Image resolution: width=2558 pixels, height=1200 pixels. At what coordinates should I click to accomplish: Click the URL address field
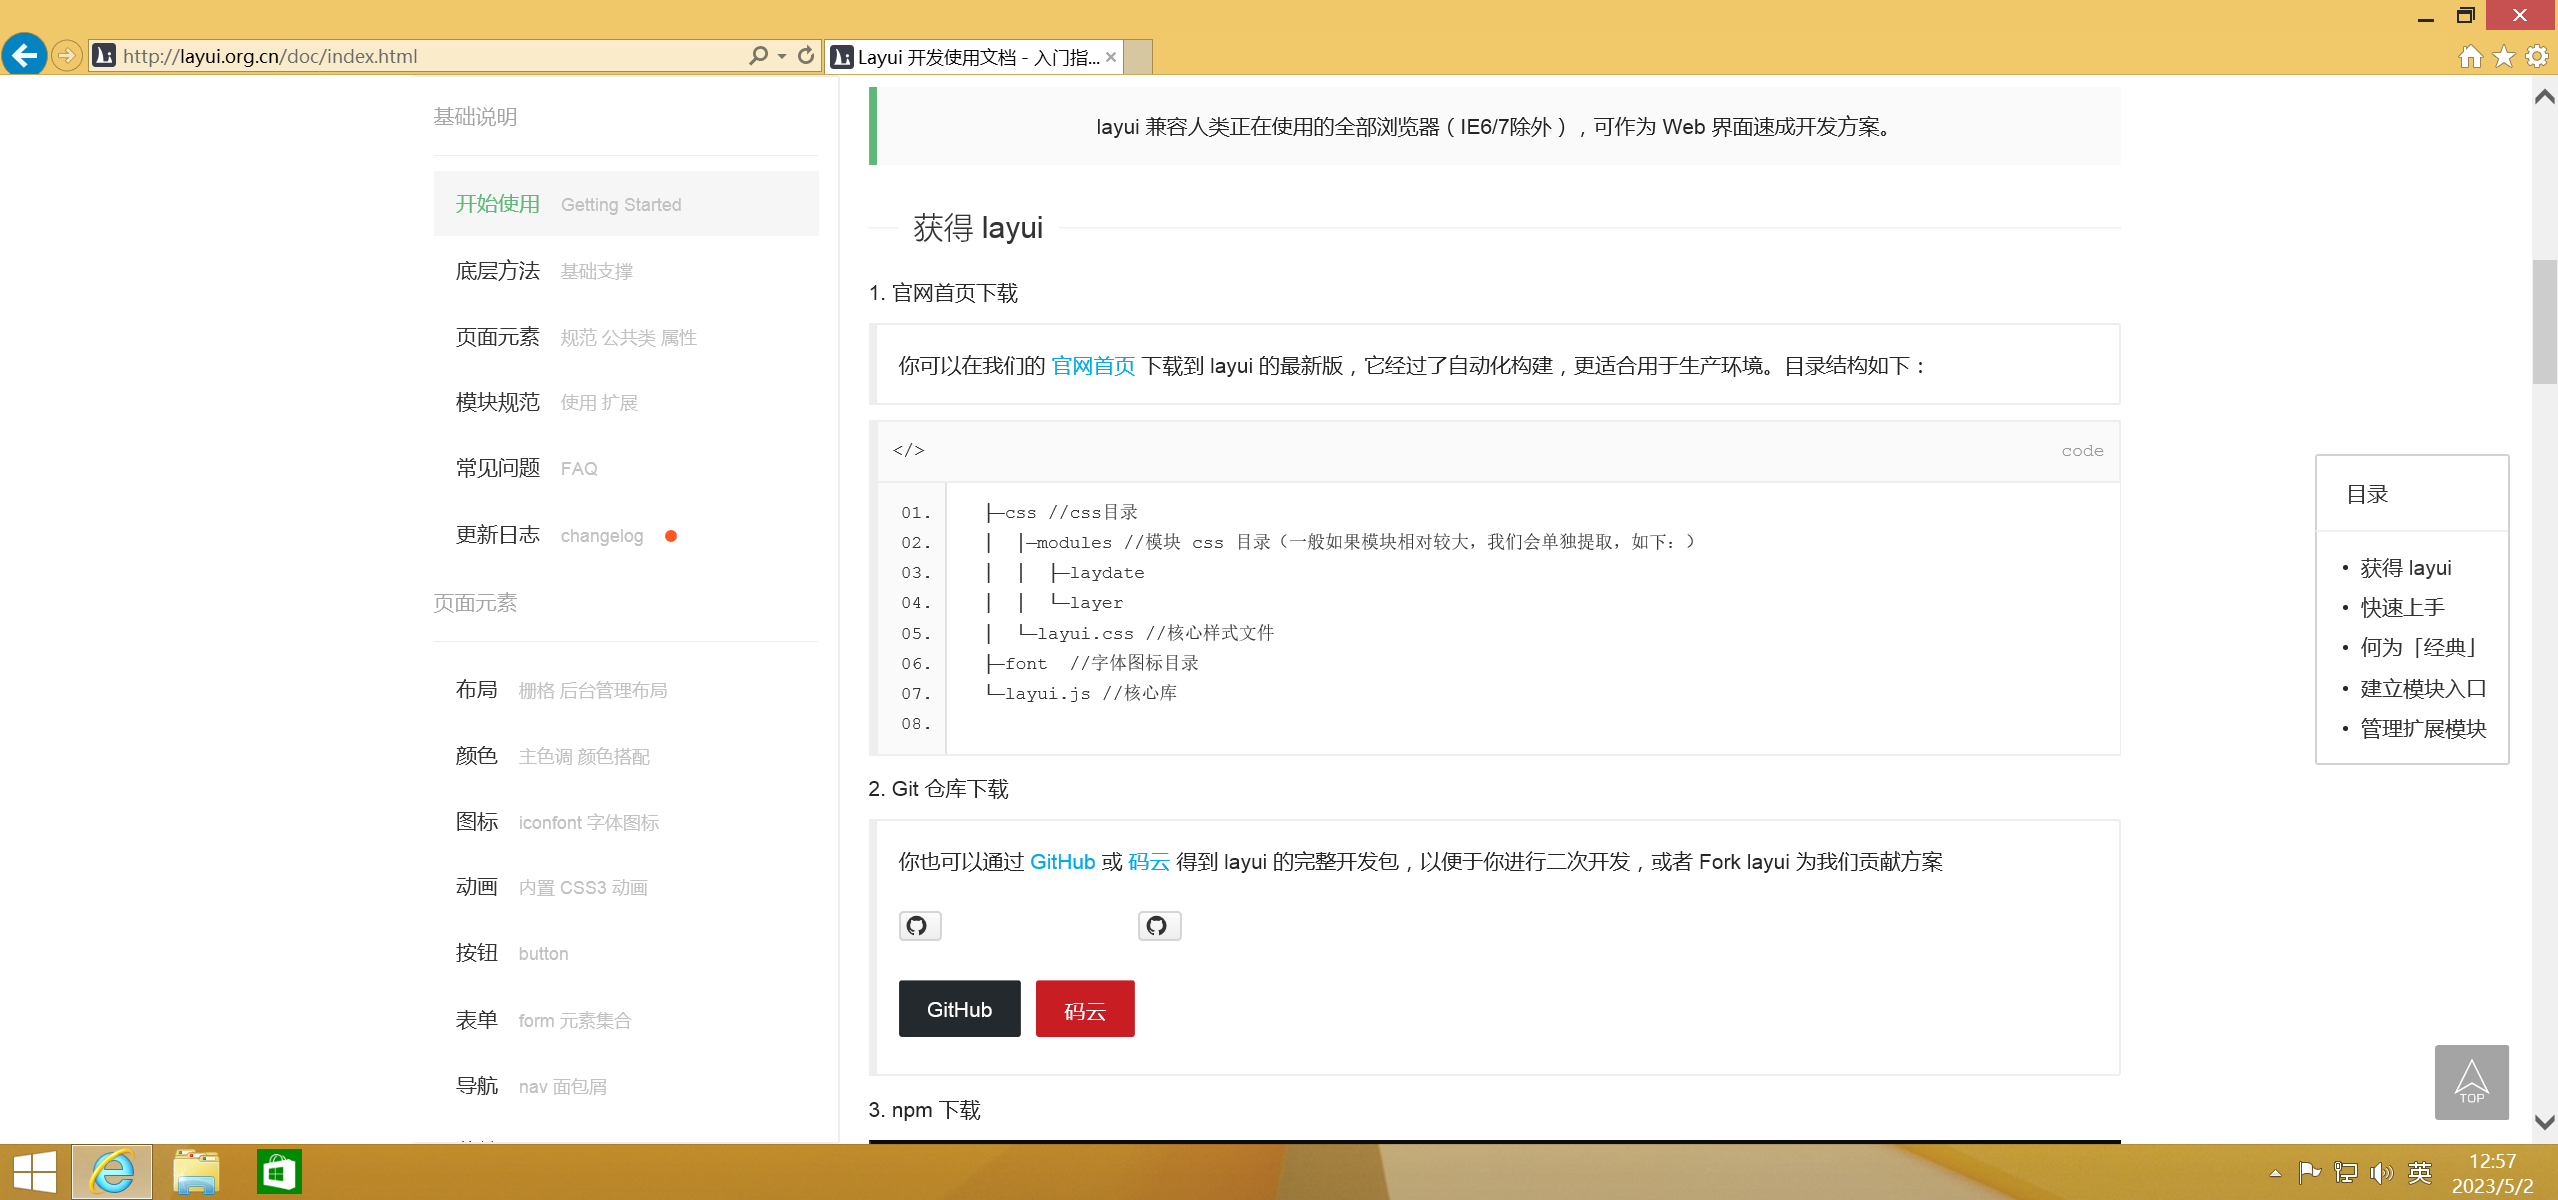[430, 56]
